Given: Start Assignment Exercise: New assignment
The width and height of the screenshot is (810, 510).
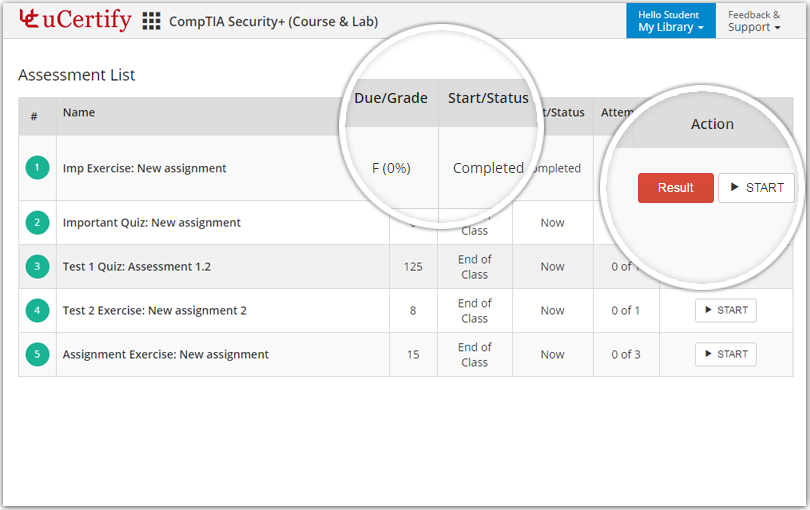Looking at the screenshot, I should point(726,354).
